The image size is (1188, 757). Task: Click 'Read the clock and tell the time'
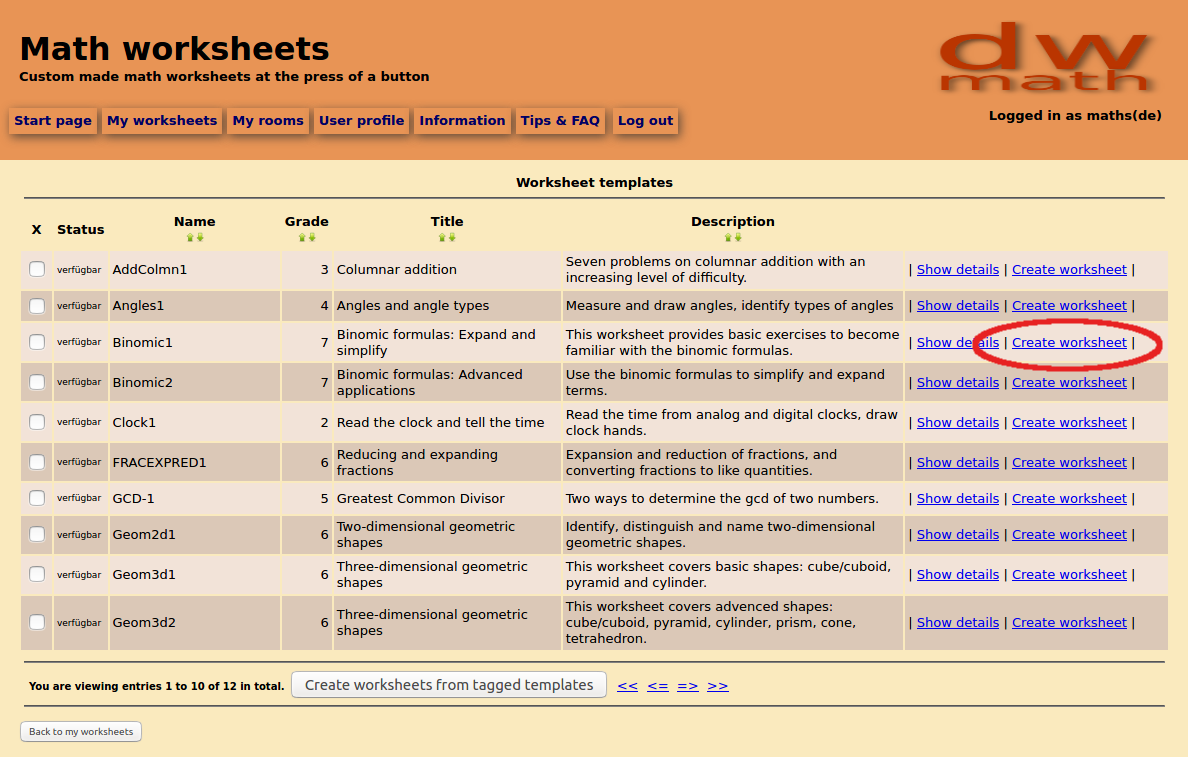[440, 423]
